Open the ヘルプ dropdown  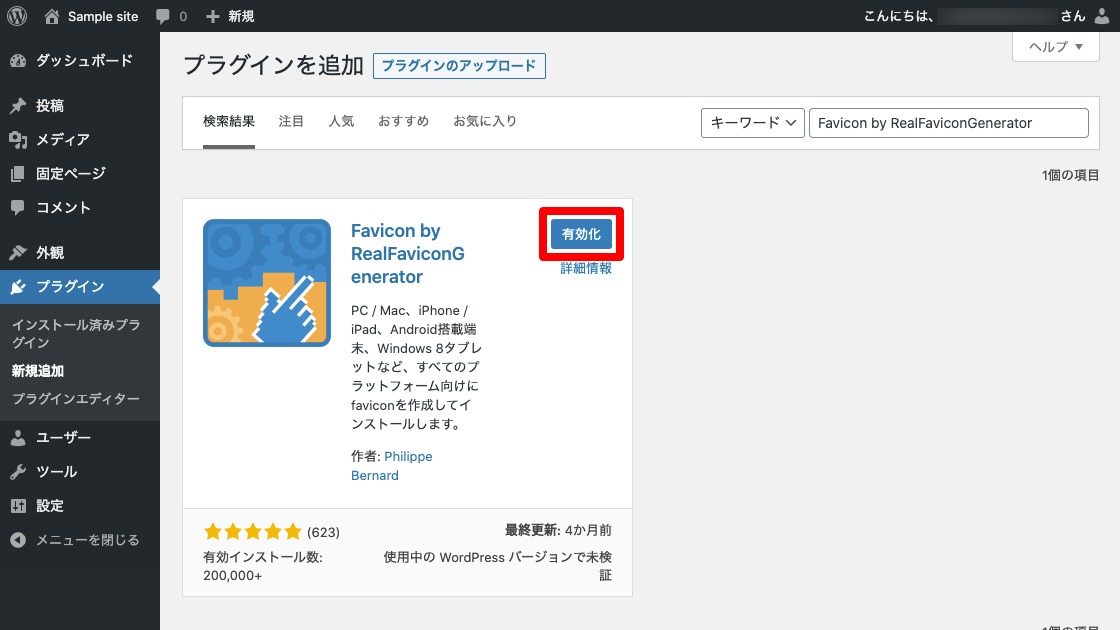tap(1054, 46)
